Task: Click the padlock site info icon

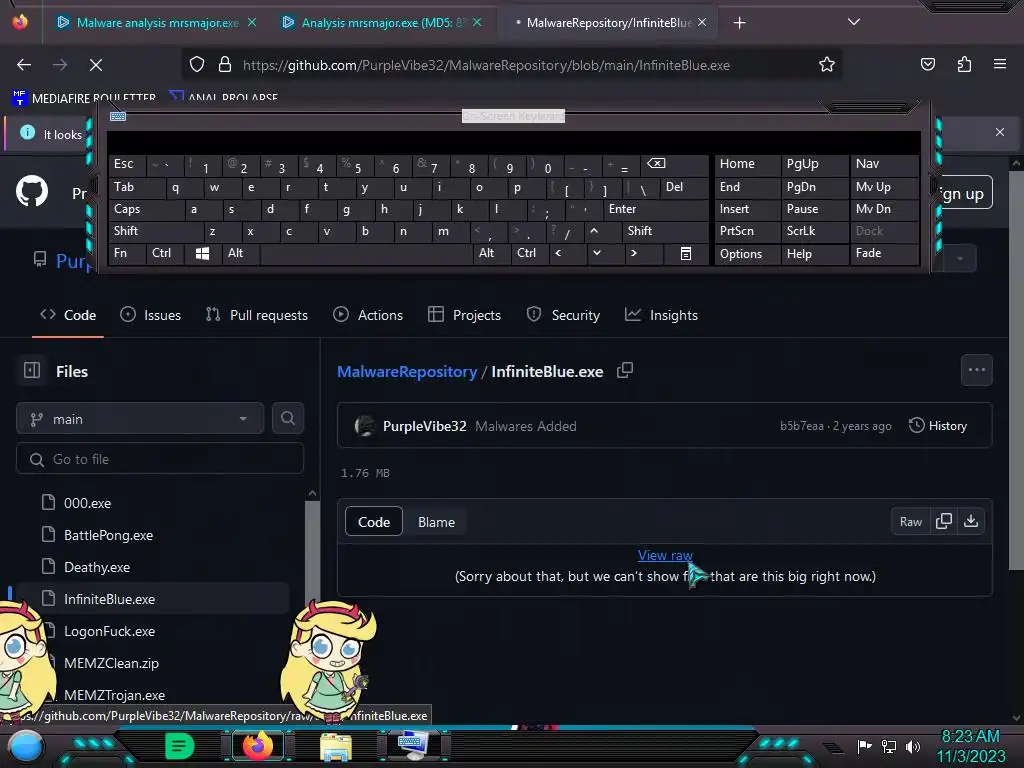Action: (225, 65)
